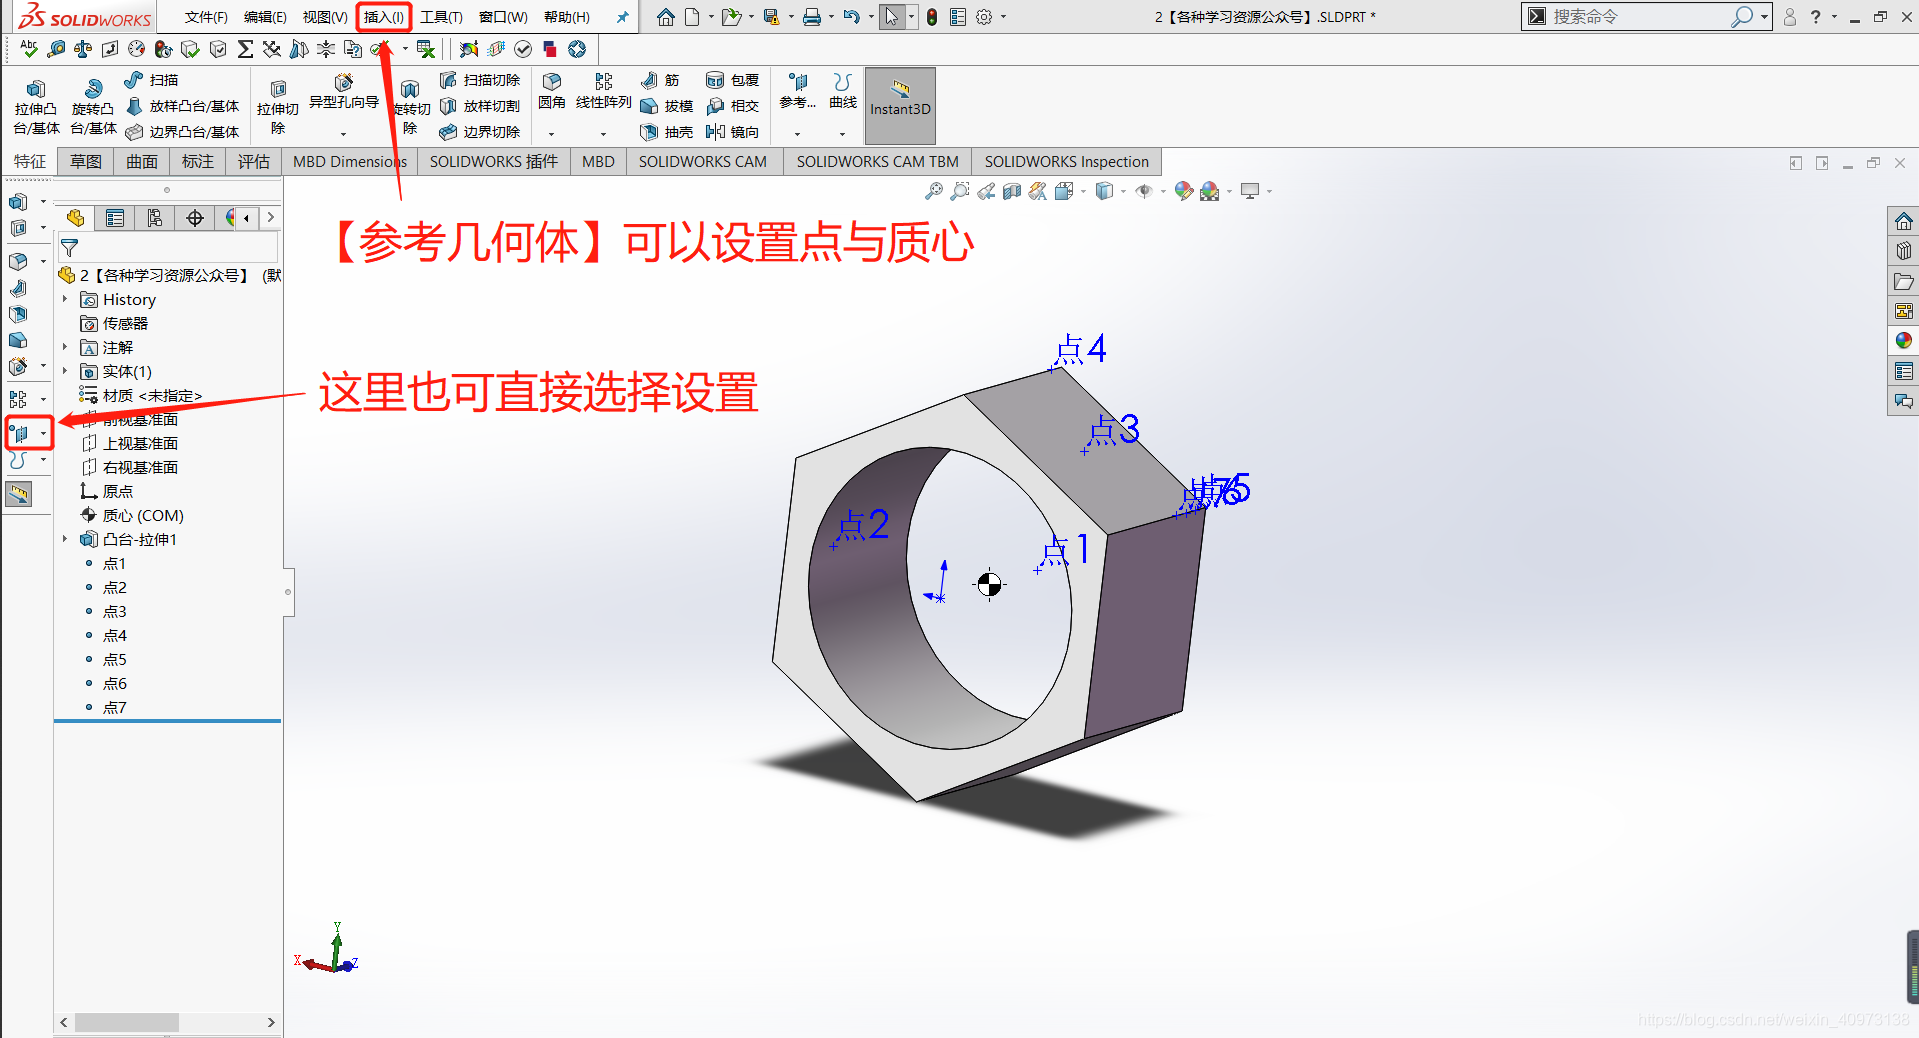Expand the 凸台-拉伸1 feature node
This screenshot has height=1038, width=1919.
click(65, 539)
